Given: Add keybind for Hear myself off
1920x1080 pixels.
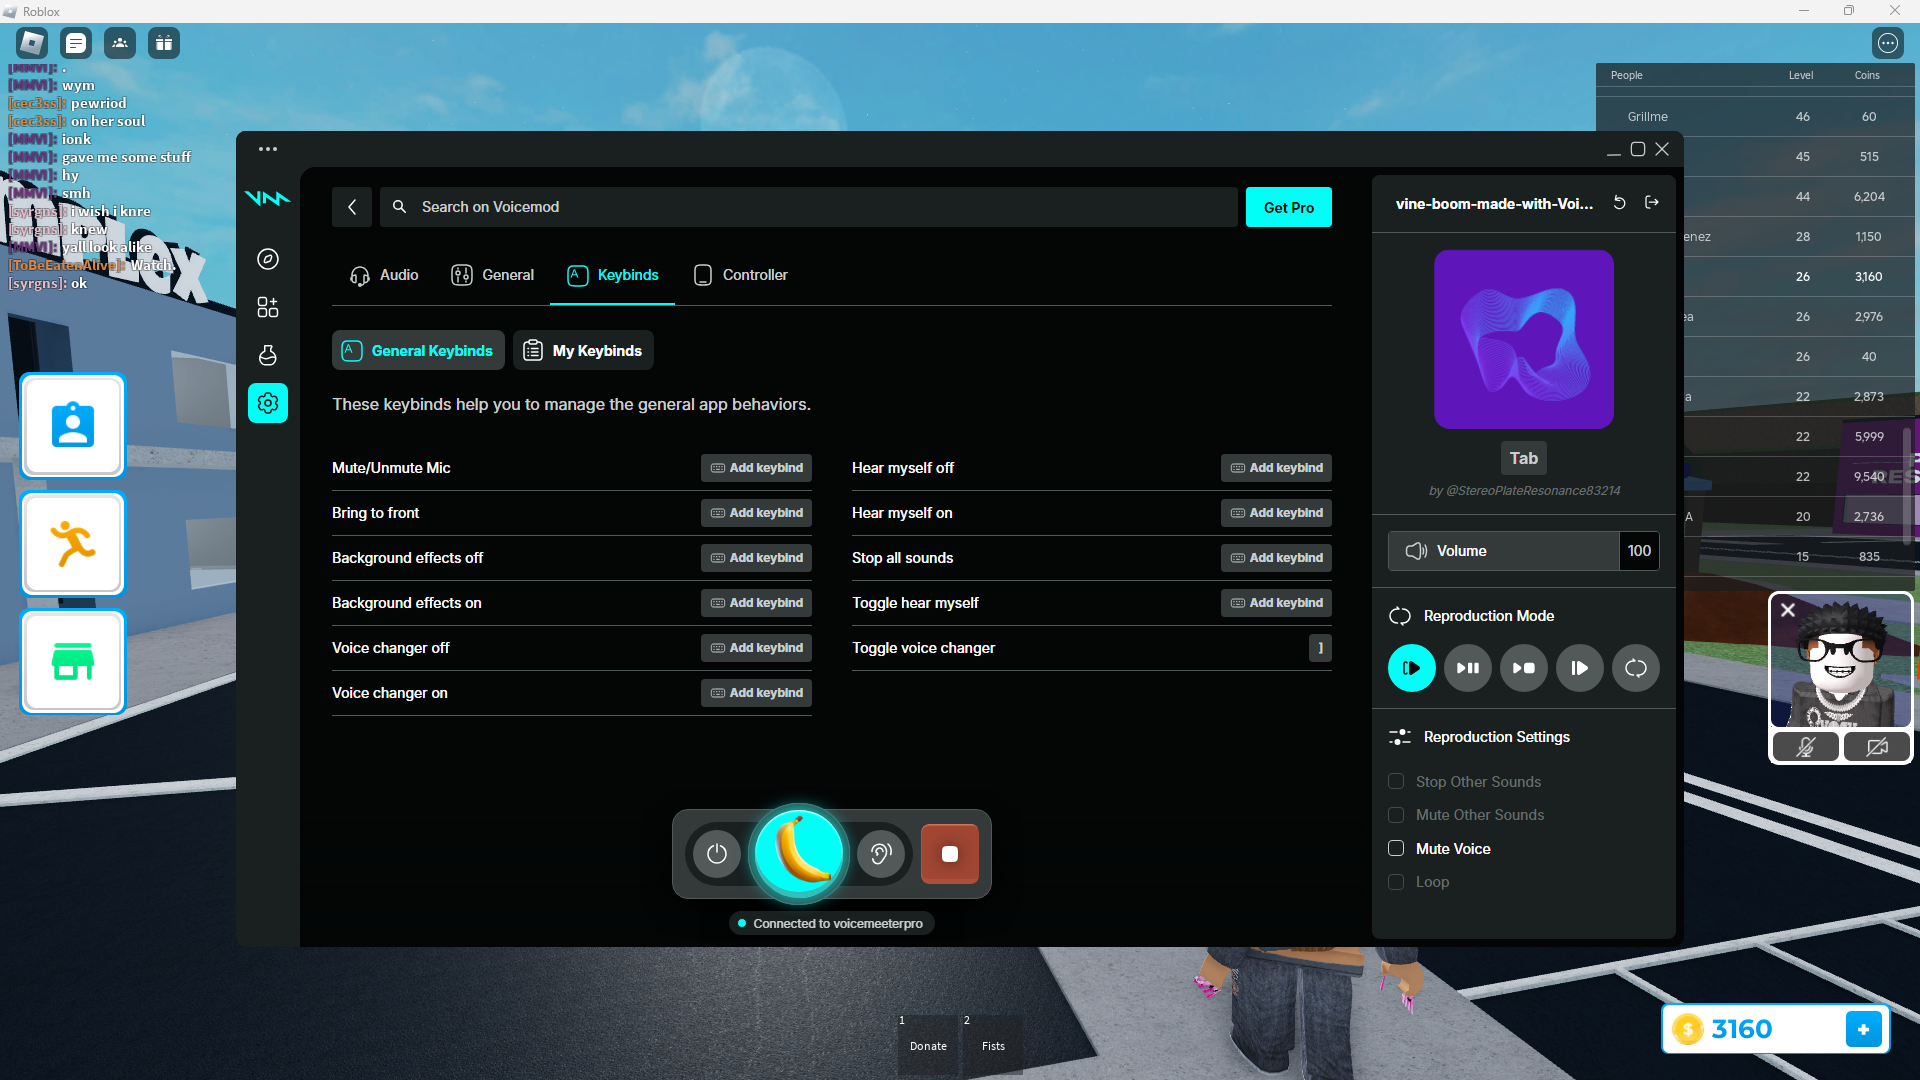Looking at the screenshot, I should click(x=1276, y=468).
